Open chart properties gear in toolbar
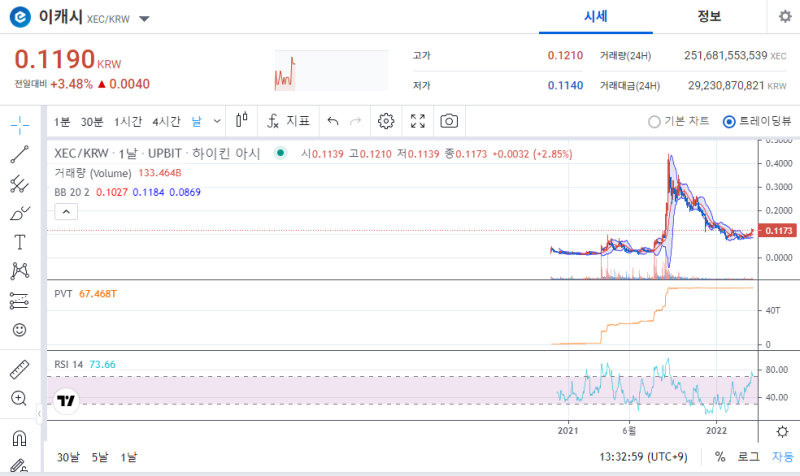 pyautogui.click(x=386, y=121)
